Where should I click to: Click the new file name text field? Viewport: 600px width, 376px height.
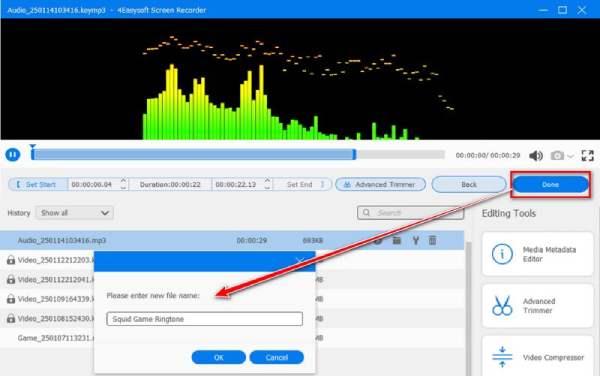click(205, 319)
